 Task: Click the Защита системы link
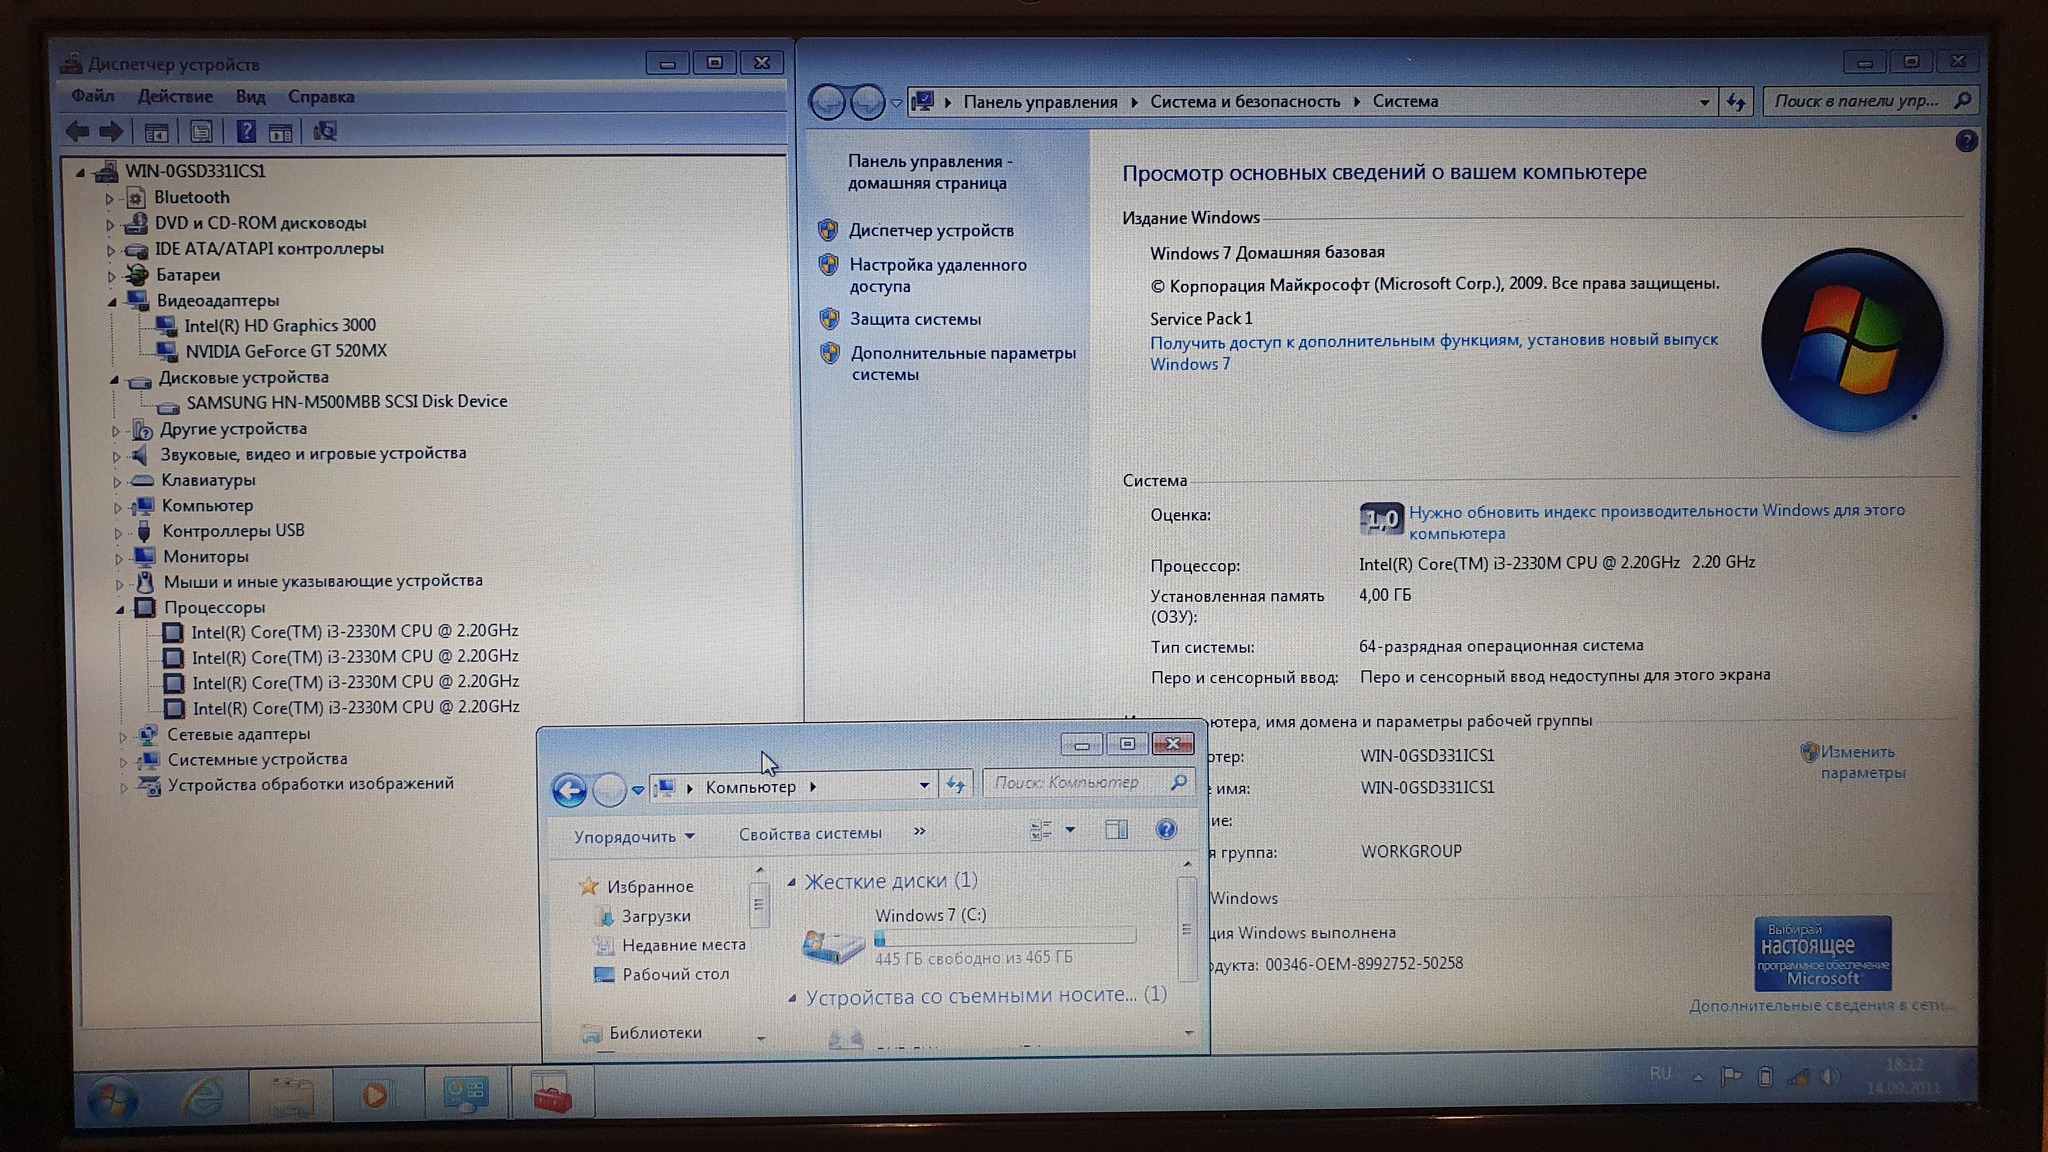[x=915, y=319]
